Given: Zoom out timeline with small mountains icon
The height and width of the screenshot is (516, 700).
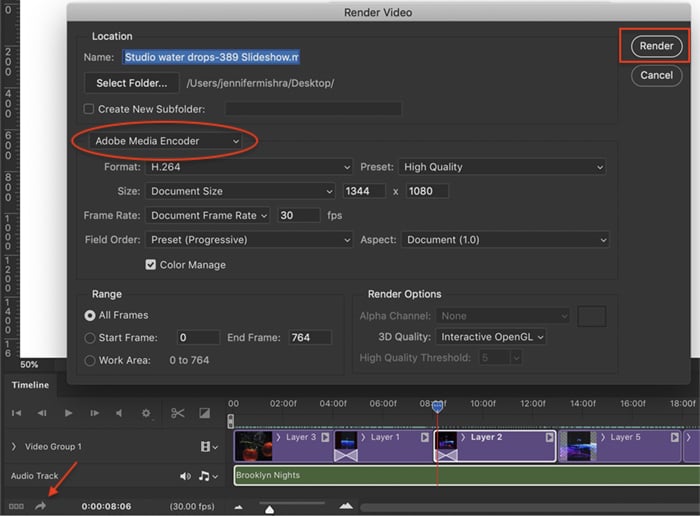Looking at the screenshot, I should coord(238,507).
